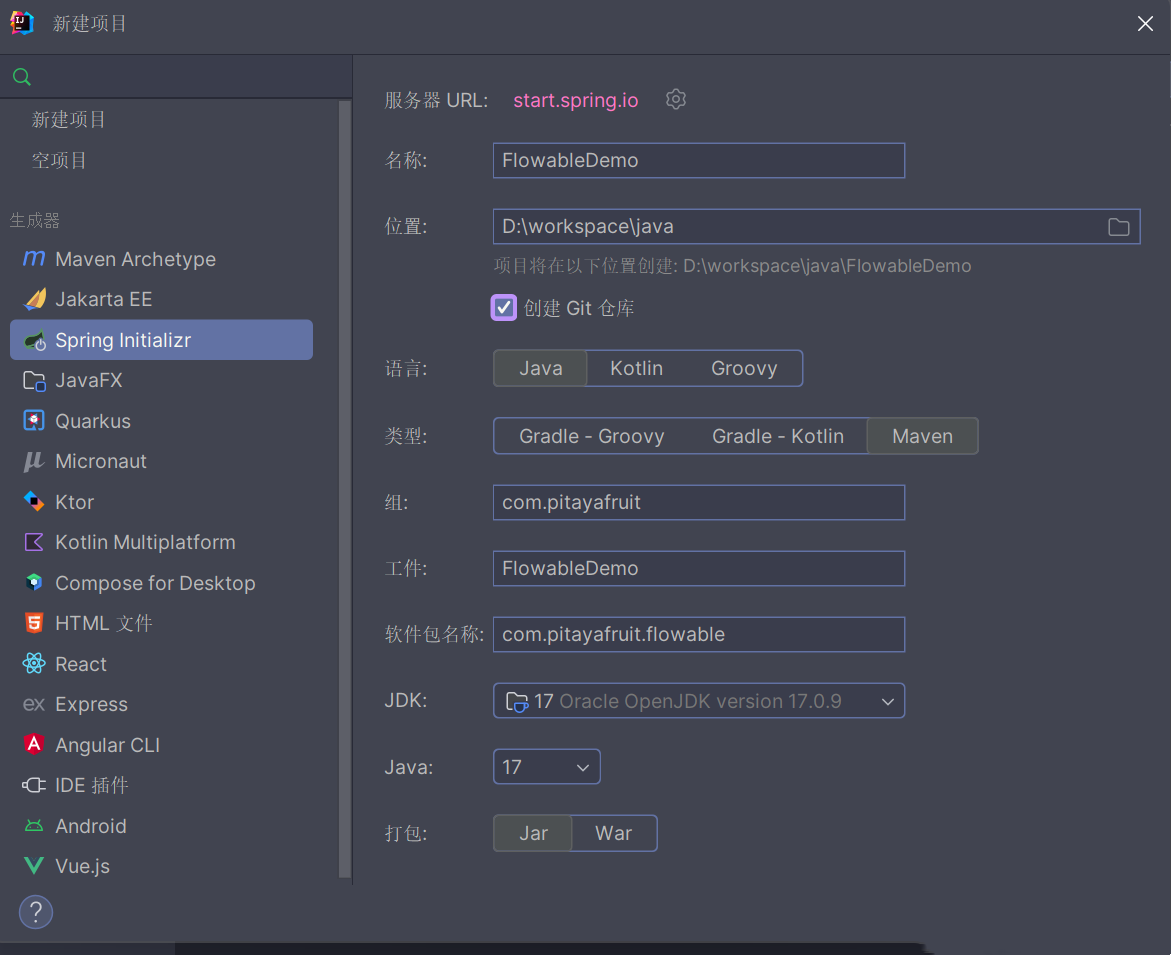Click the server URL settings gear icon
1171x955 pixels.
(676, 99)
